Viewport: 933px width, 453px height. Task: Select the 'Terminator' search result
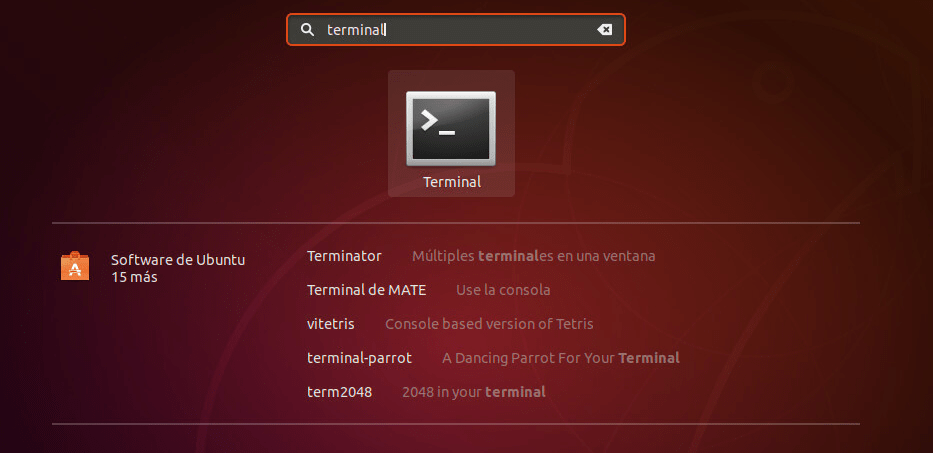pyautogui.click(x=344, y=256)
